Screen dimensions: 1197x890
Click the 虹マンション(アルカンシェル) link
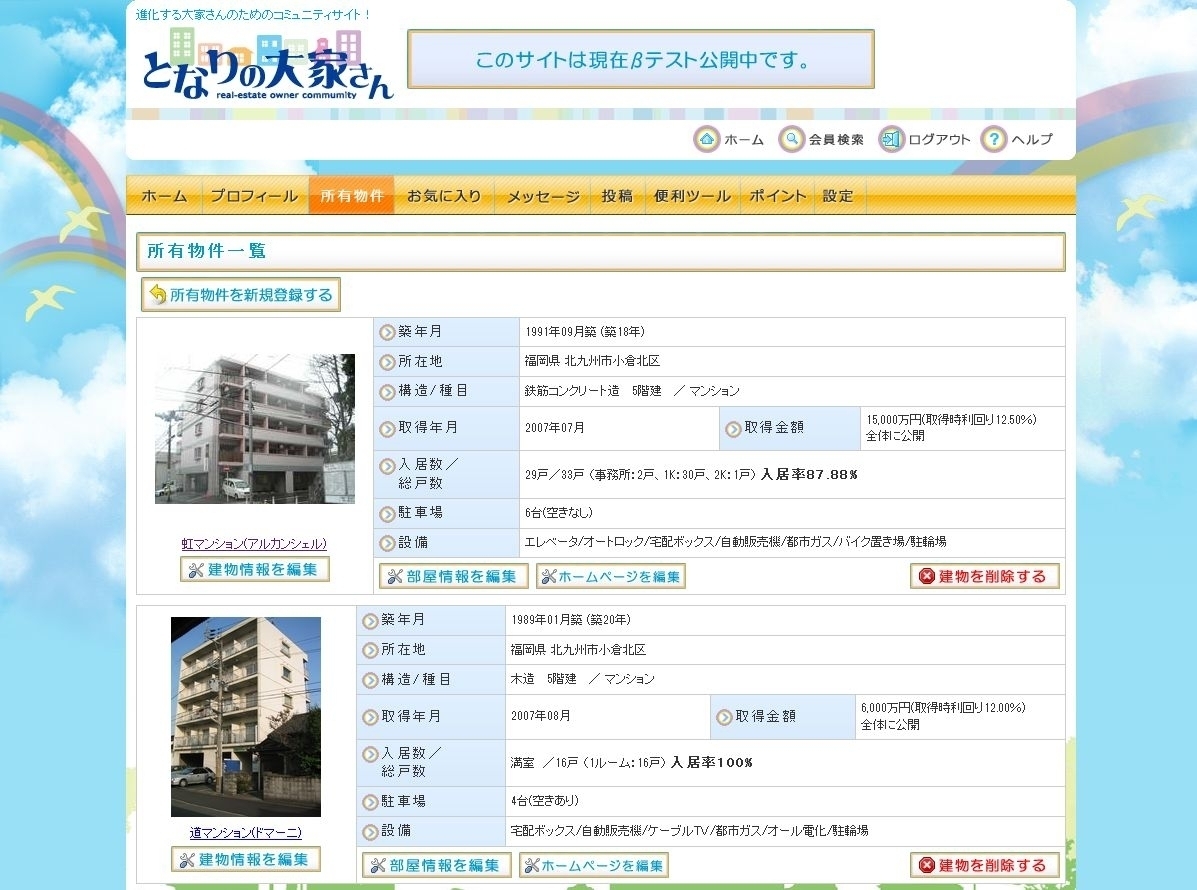[254, 543]
